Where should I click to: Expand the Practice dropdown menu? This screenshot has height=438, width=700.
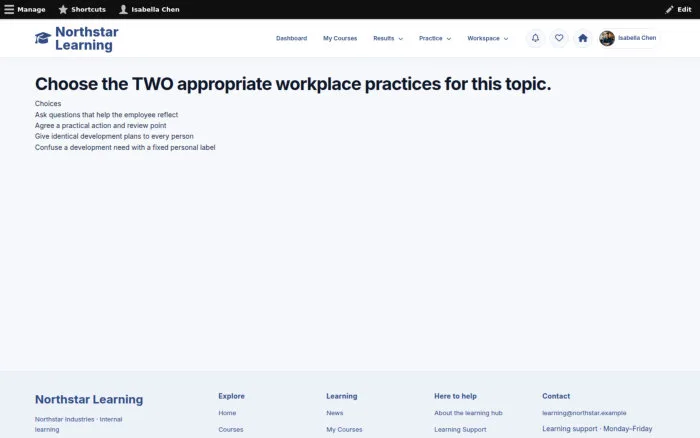[x=435, y=38]
